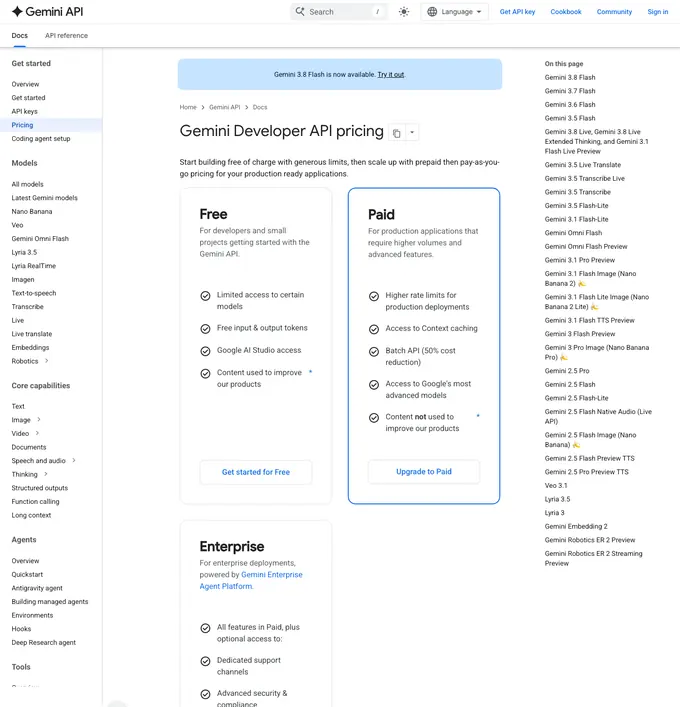Open the Language dropdown

(x=455, y=12)
